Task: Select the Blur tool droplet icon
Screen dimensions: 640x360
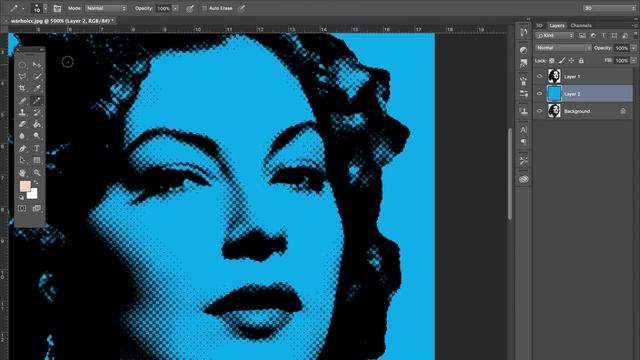Action: pos(22,136)
